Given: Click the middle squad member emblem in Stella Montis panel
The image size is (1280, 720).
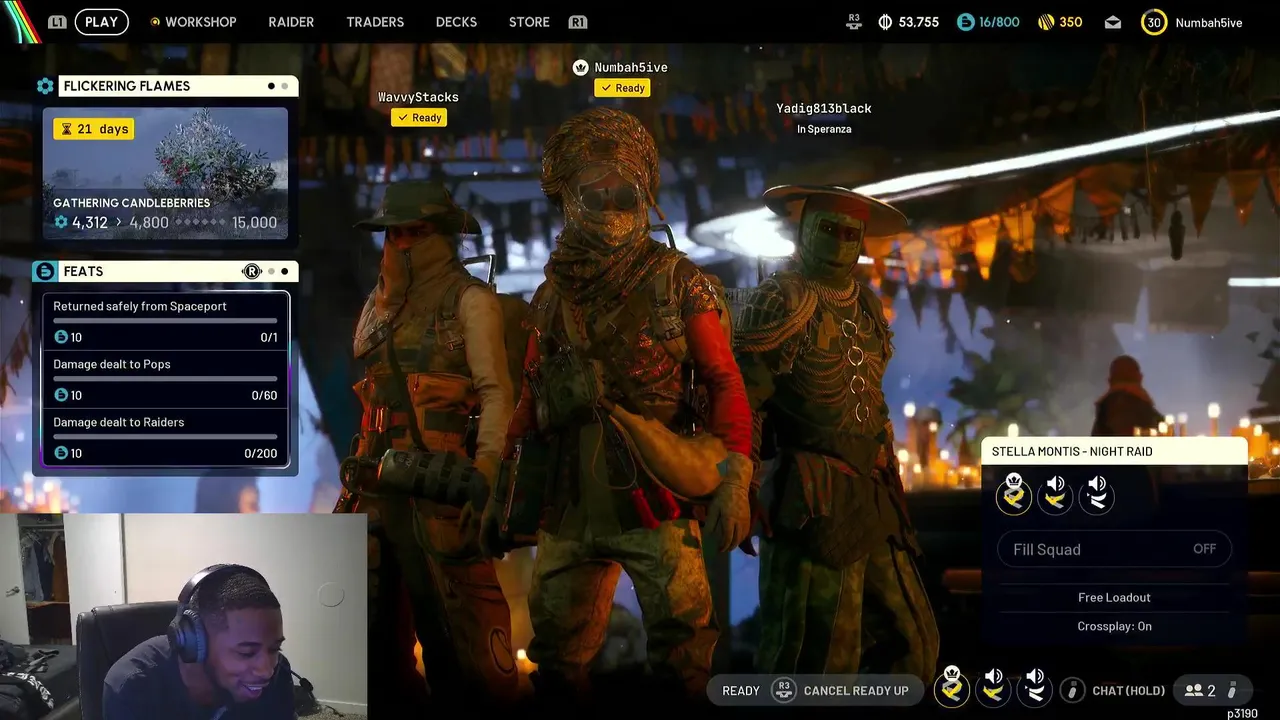Looking at the screenshot, I should tap(1055, 494).
